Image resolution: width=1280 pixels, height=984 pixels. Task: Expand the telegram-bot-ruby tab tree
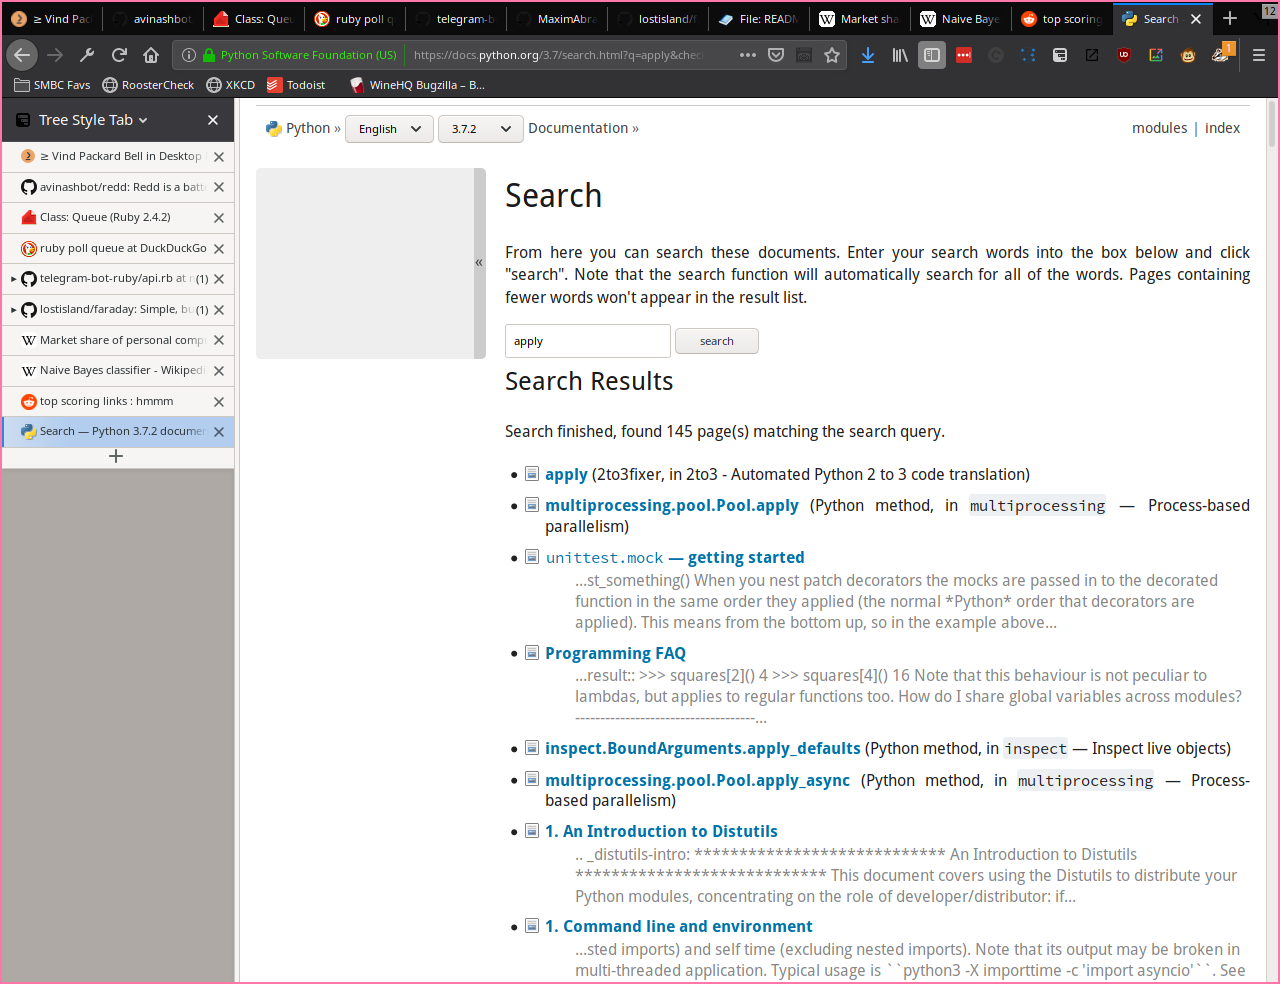pyautogui.click(x=13, y=279)
